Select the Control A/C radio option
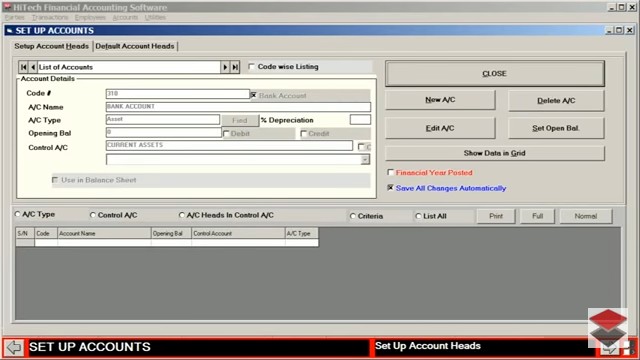Viewport: 640px width, 360px height. coord(93,215)
